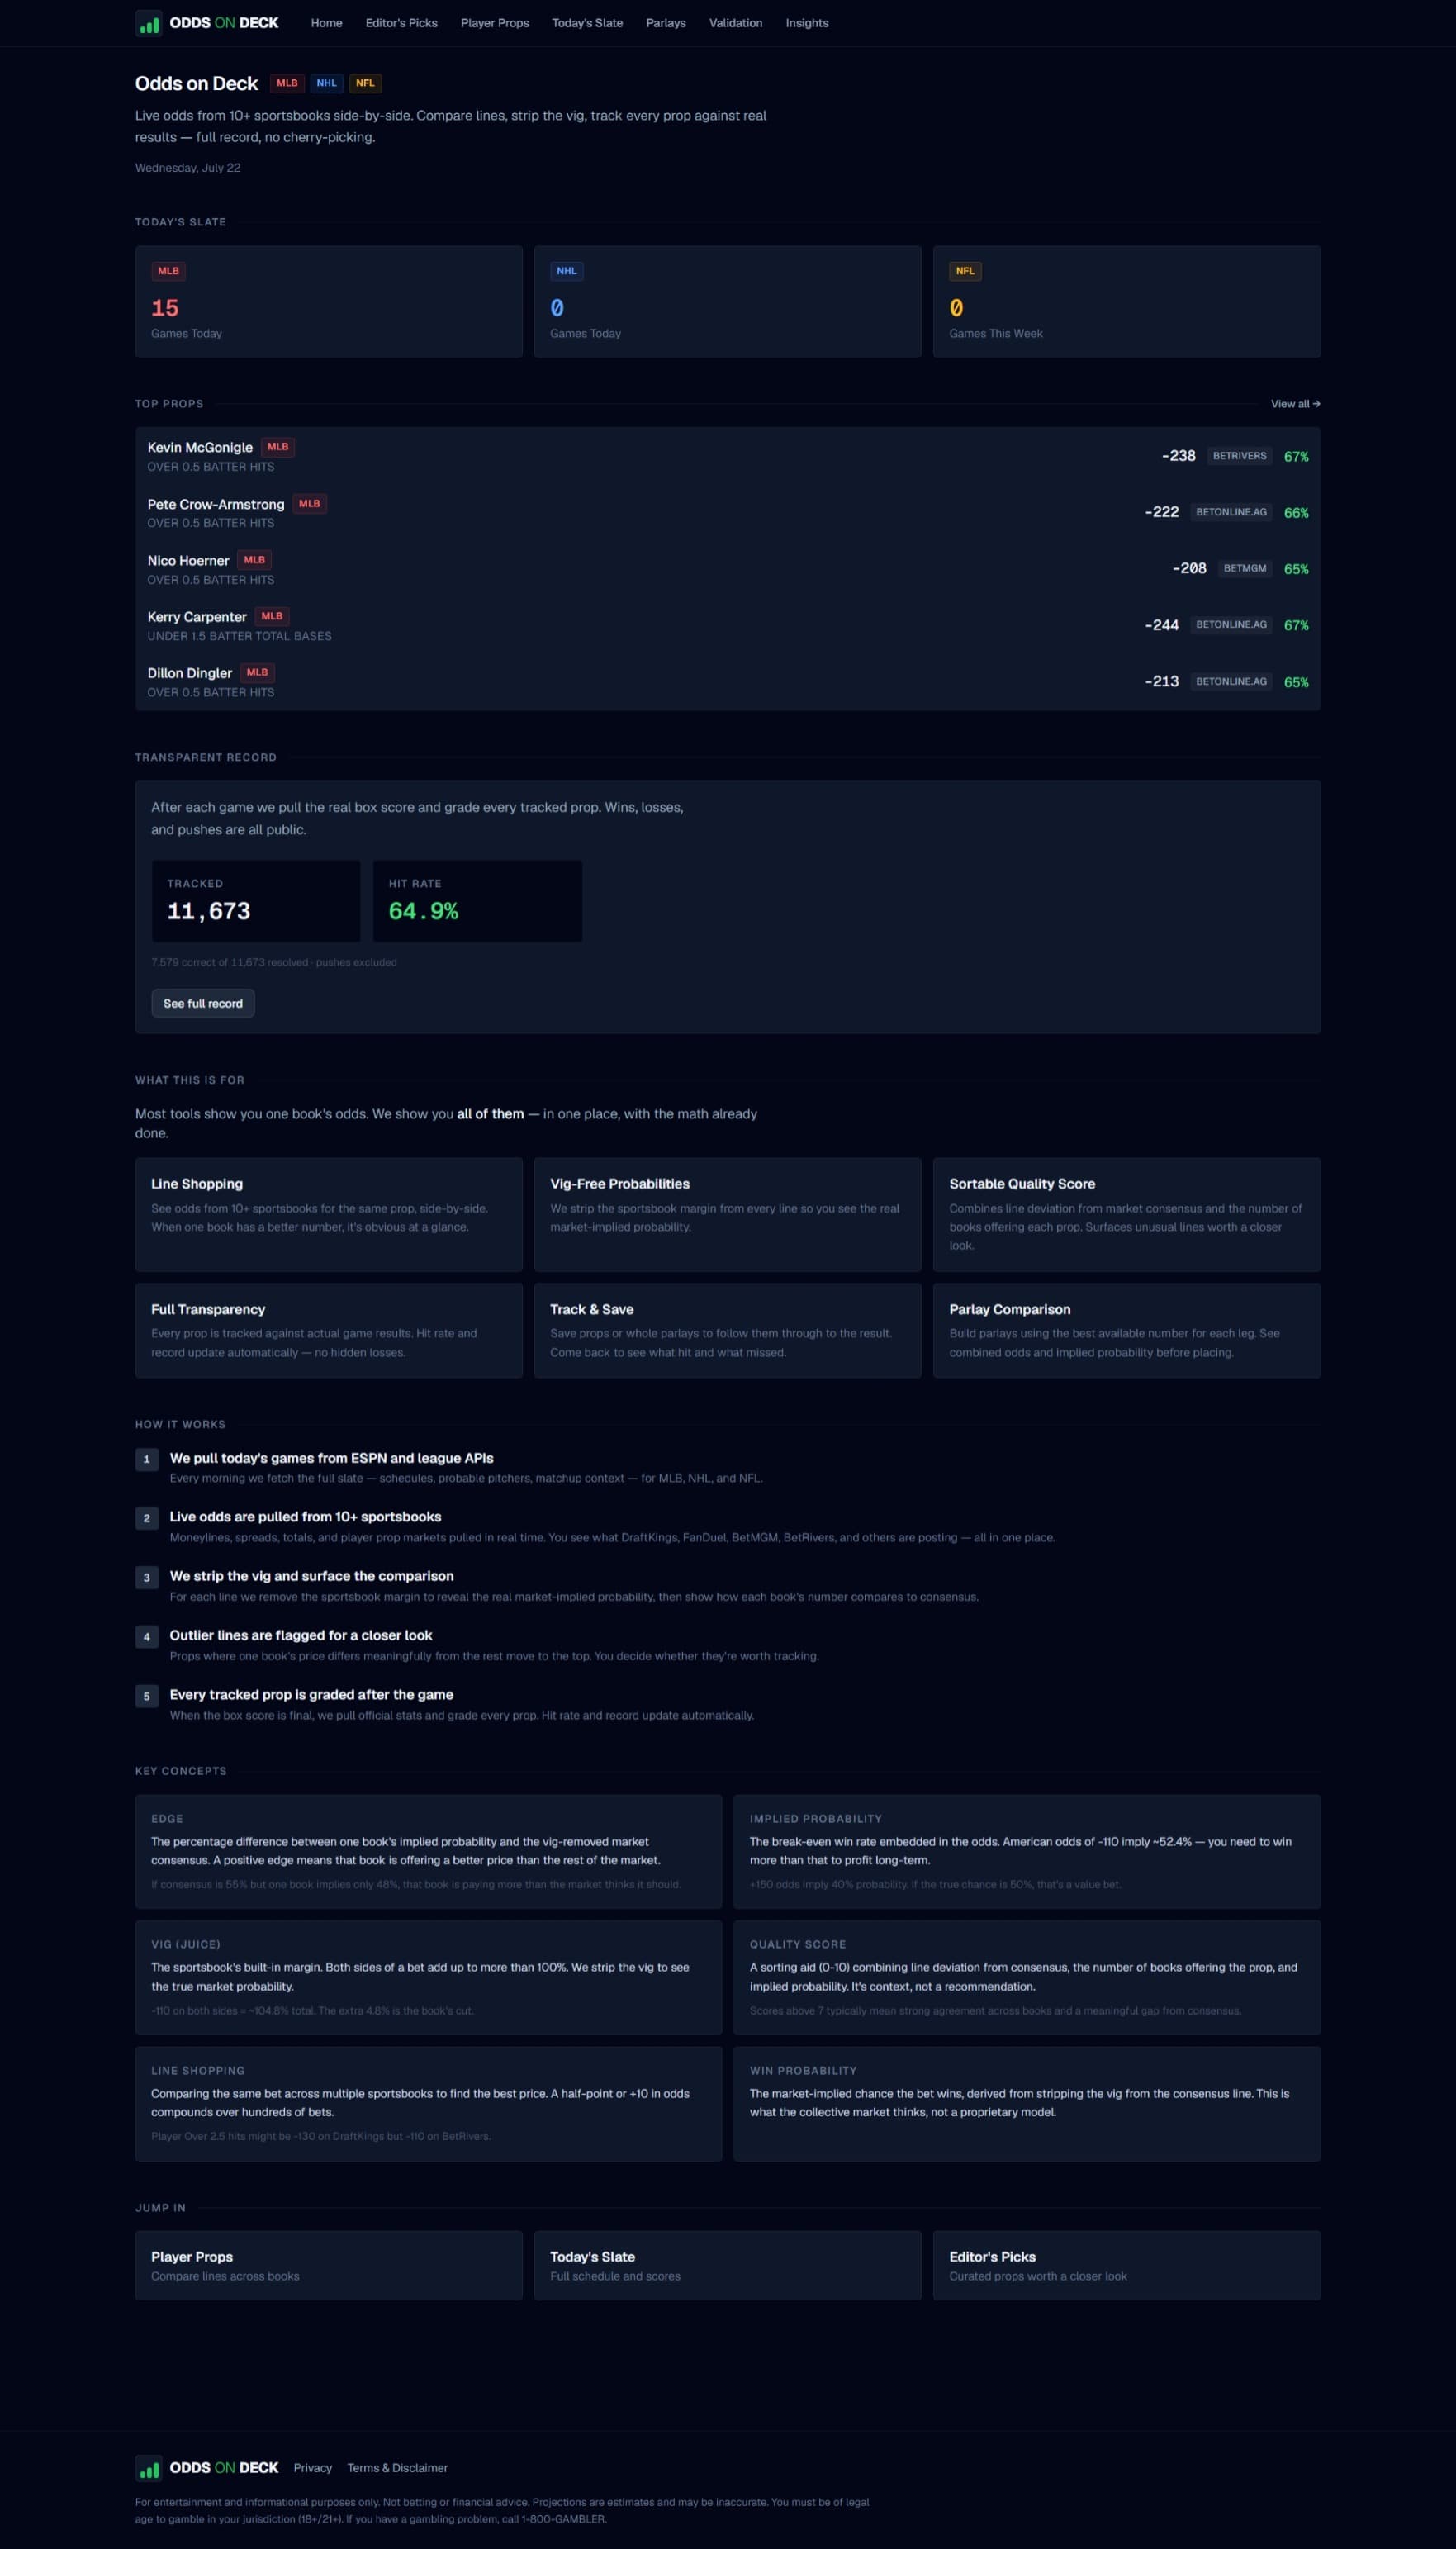1456x2549 pixels.
Task: Click the Tracked 11,673 stat box
Action: (256, 901)
